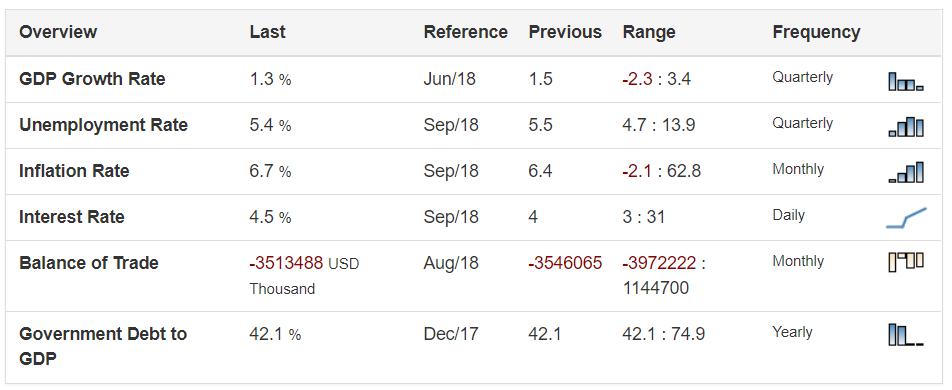Screen dimensions: 952x390
Task: Open the Unemployment Rate bar chart icon
Action: [x=906, y=127]
